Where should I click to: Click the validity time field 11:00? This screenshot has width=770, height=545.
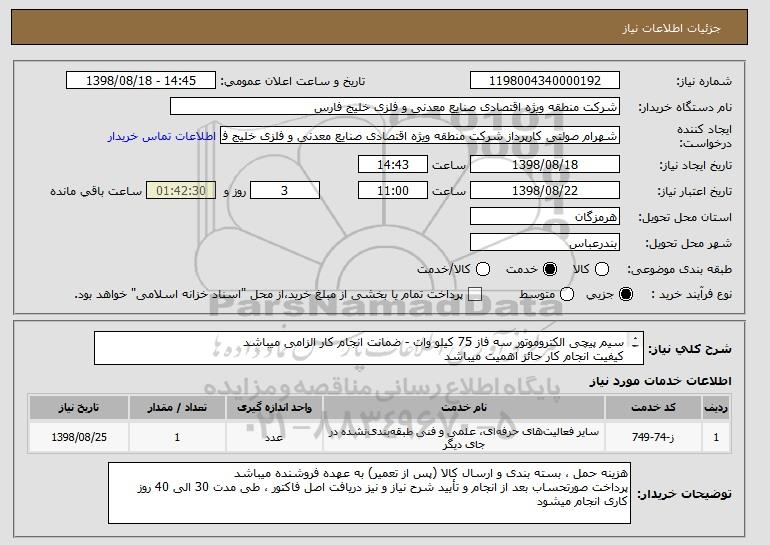pos(393,191)
